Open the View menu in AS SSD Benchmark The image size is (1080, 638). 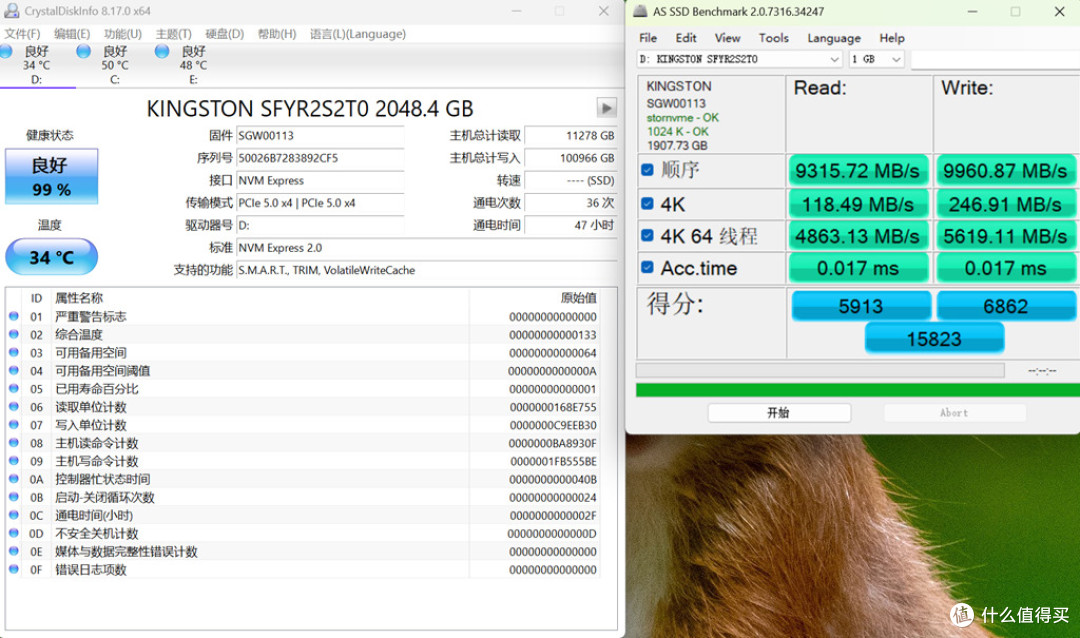(x=727, y=38)
